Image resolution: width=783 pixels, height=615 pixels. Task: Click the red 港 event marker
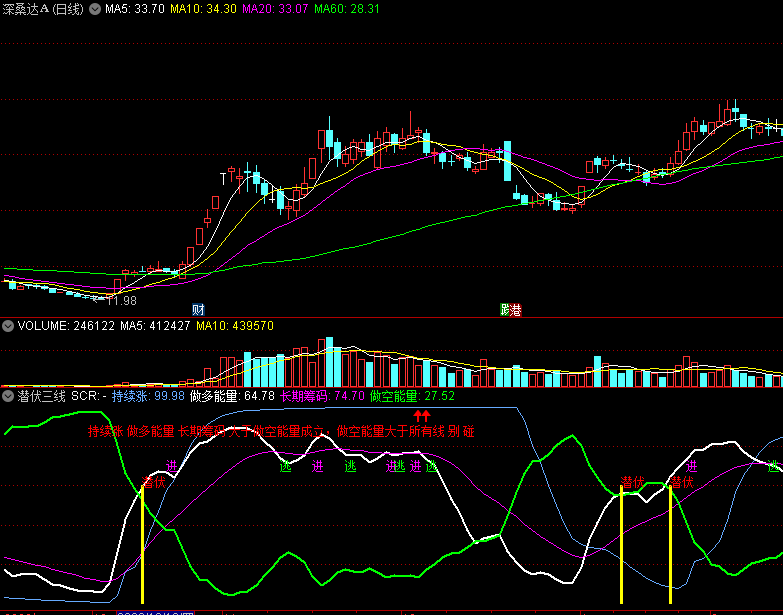pyautogui.click(x=516, y=310)
